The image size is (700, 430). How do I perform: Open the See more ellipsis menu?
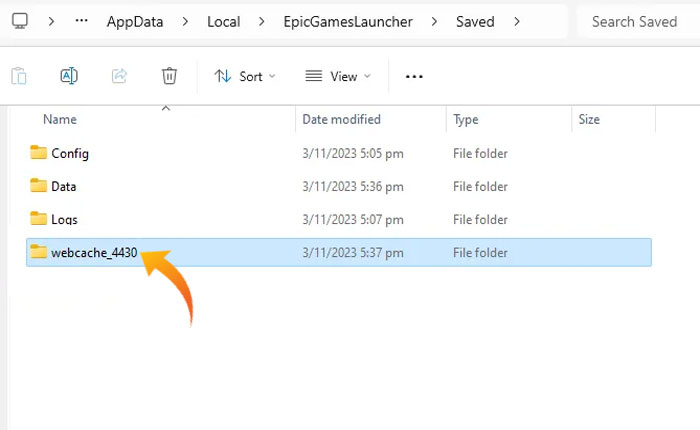click(414, 76)
